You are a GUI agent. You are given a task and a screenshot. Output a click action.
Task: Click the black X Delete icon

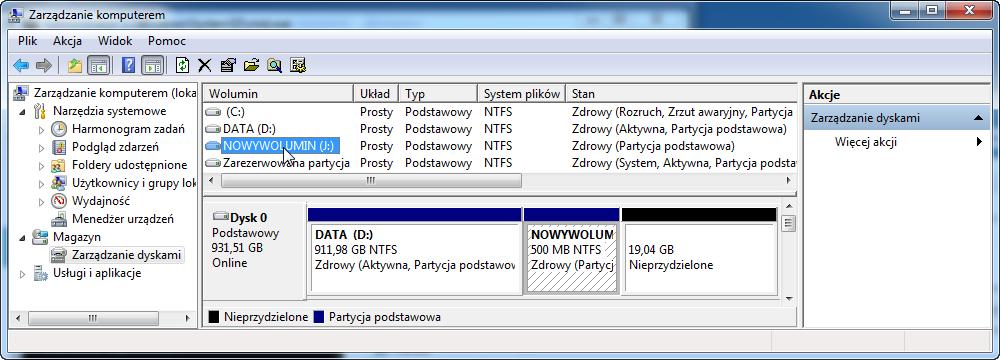[204, 65]
